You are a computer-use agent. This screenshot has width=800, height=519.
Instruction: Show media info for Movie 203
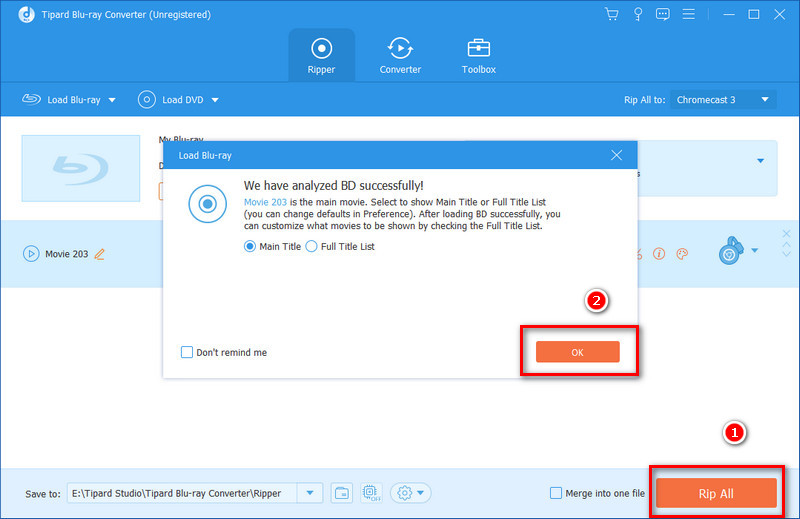(659, 254)
